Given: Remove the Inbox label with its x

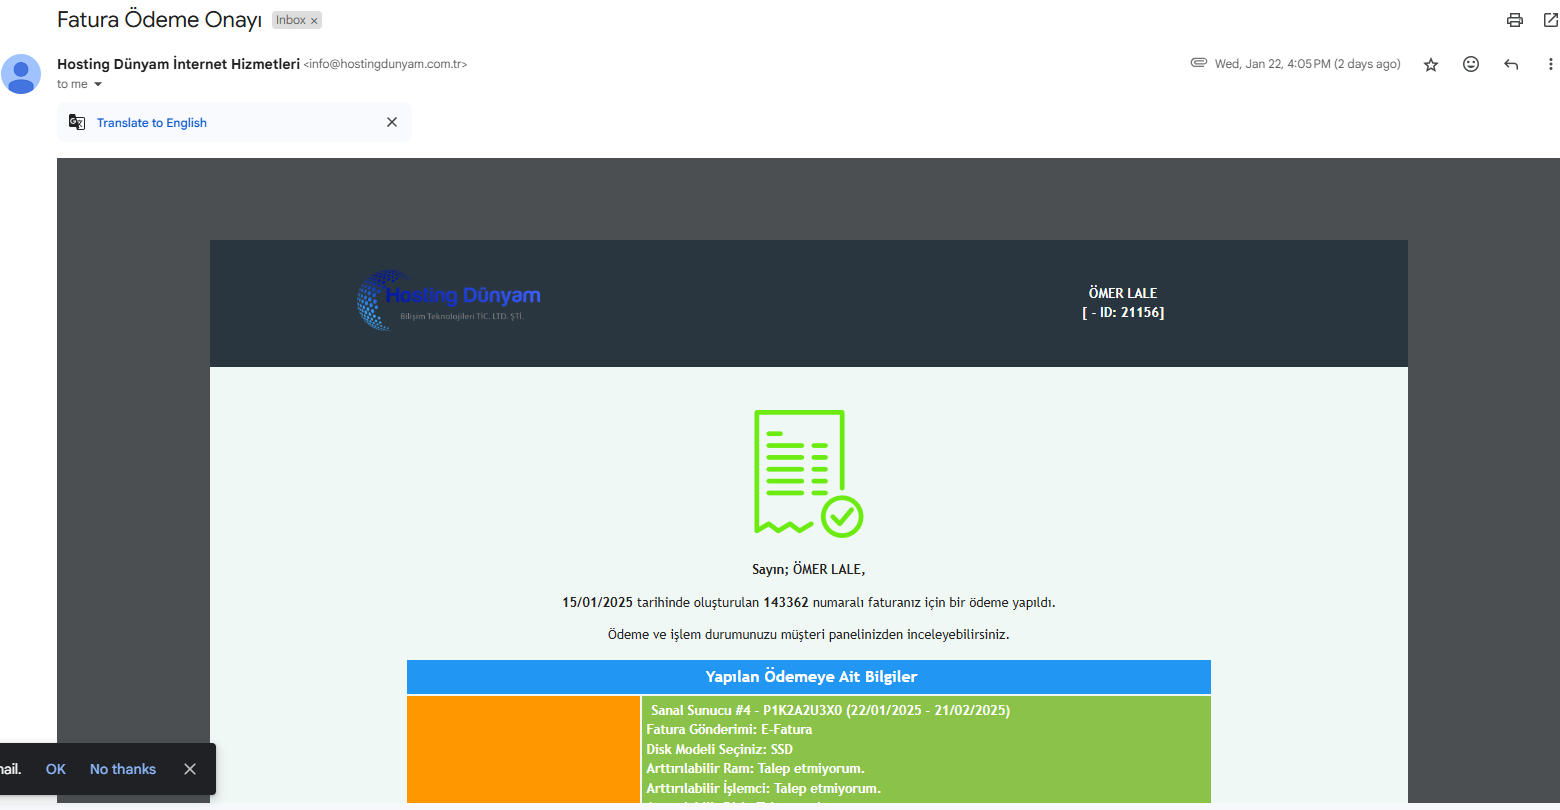Looking at the screenshot, I should coord(314,21).
